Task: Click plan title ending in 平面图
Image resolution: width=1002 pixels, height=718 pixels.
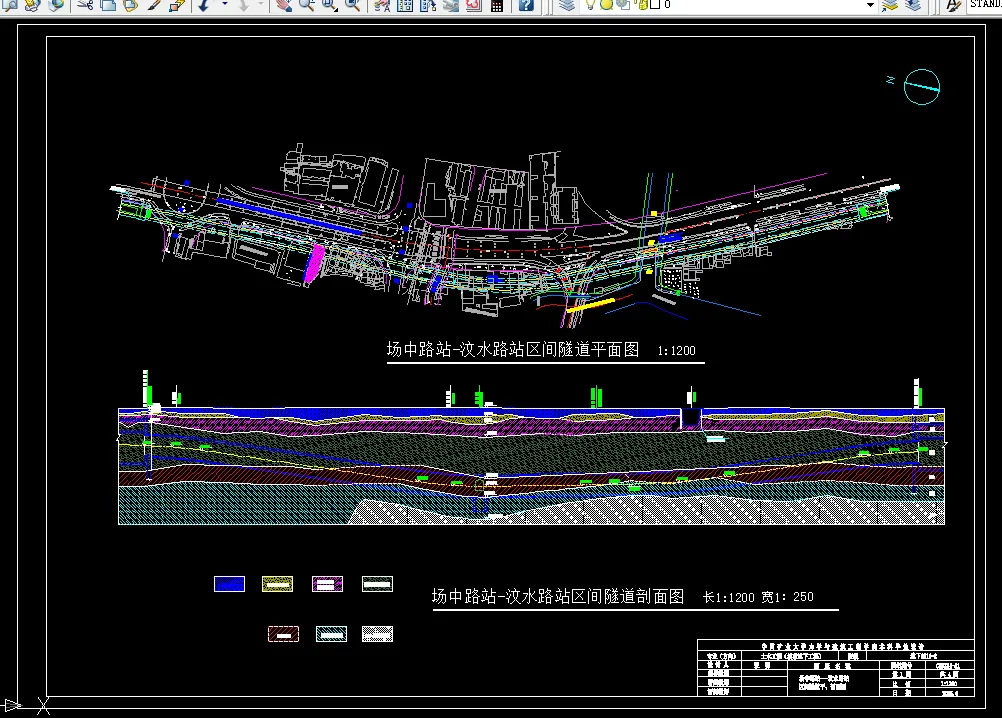Action: pyautogui.click(x=513, y=349)
